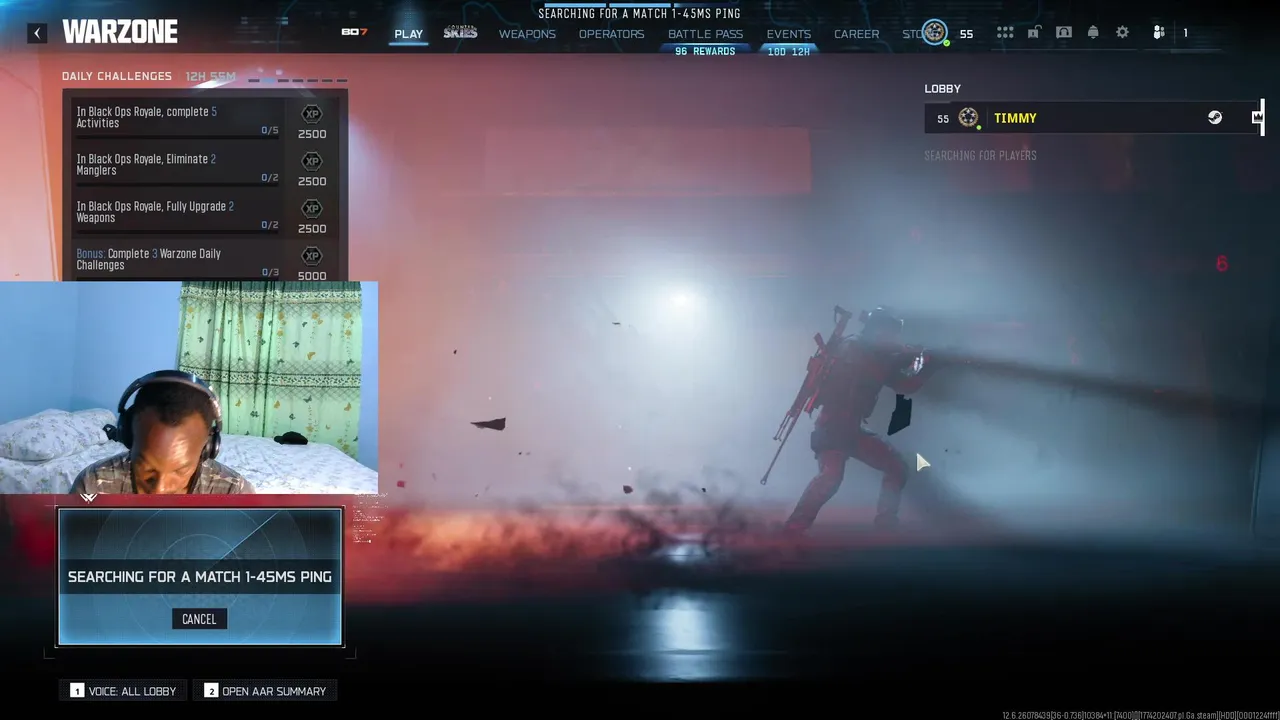
Task: Cancel the match search
Action: click(x=199, y=619)
